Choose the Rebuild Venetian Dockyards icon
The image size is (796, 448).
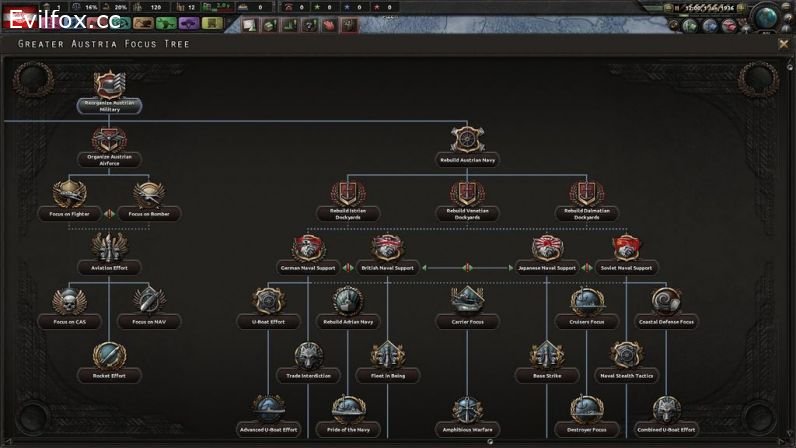tap(466, 193)
